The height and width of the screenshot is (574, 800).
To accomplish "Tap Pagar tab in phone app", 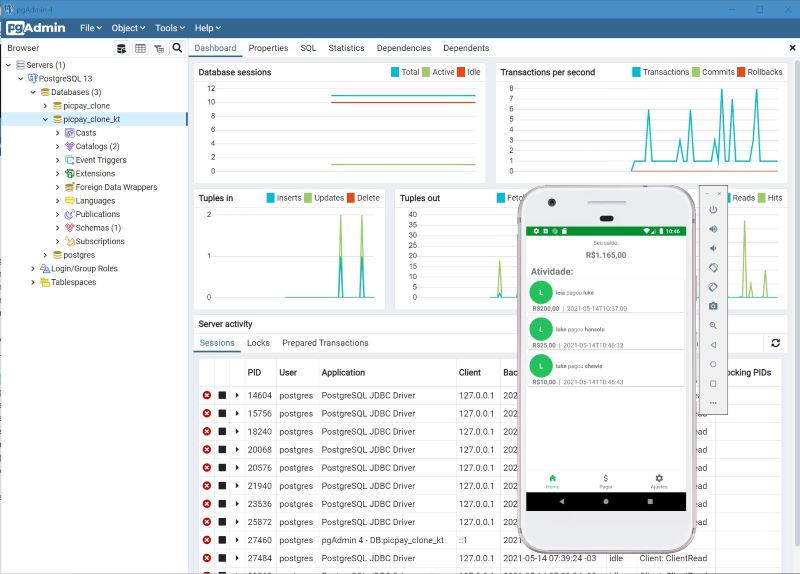I will (x=606, y=481).
